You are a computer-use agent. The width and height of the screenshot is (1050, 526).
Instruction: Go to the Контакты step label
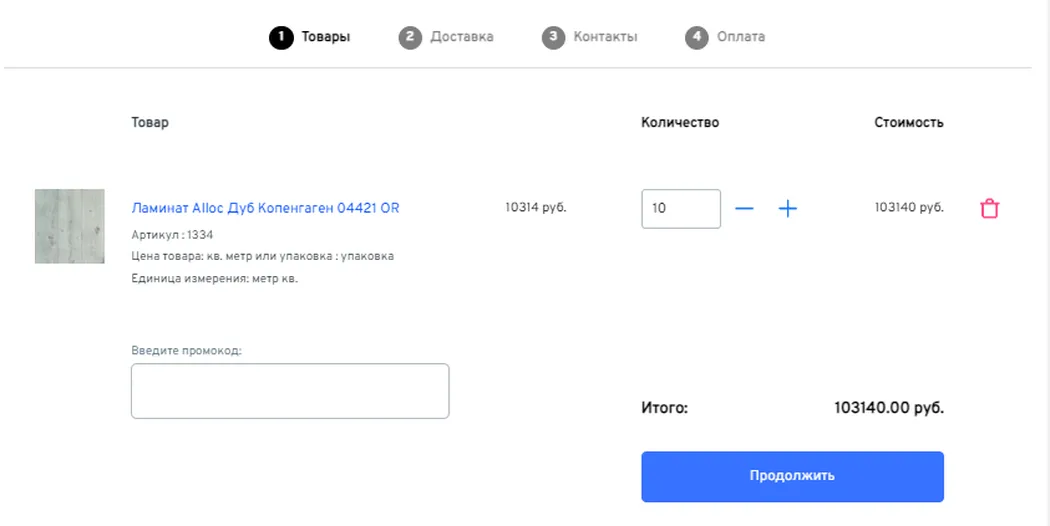click(x=605, y=37)
